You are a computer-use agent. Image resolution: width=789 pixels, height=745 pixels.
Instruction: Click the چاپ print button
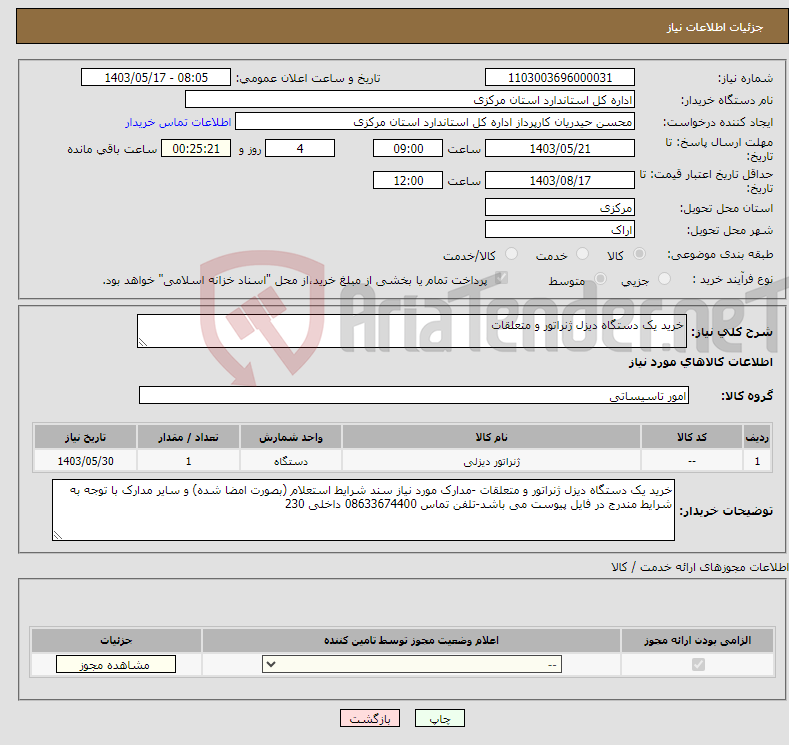tap(439, 718)
